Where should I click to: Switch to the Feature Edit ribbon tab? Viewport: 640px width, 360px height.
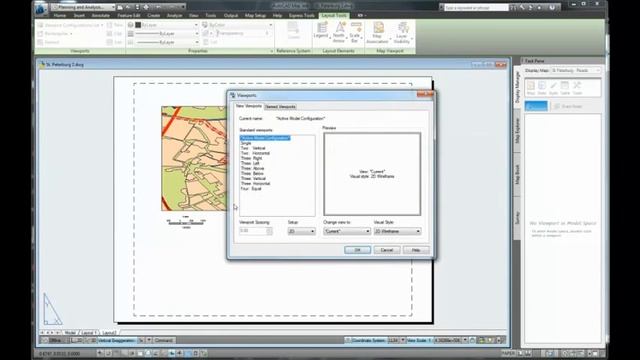tap(129, 16)
